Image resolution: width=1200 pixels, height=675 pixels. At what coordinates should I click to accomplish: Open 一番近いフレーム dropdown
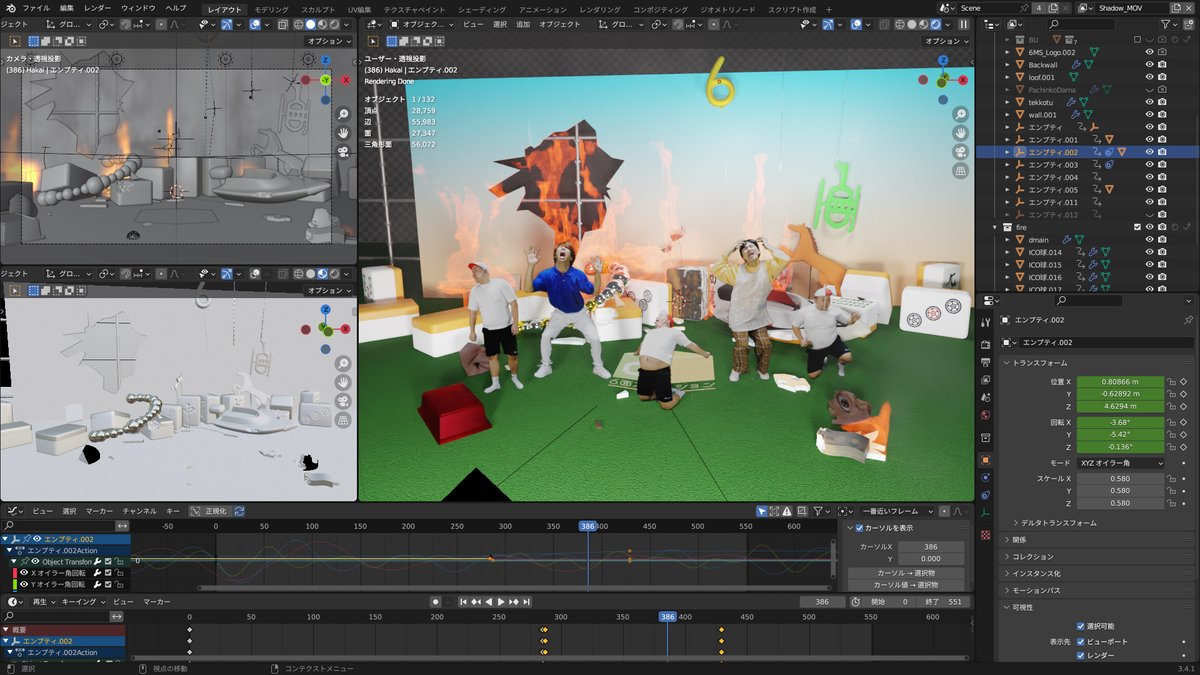[x=897, y=511]
